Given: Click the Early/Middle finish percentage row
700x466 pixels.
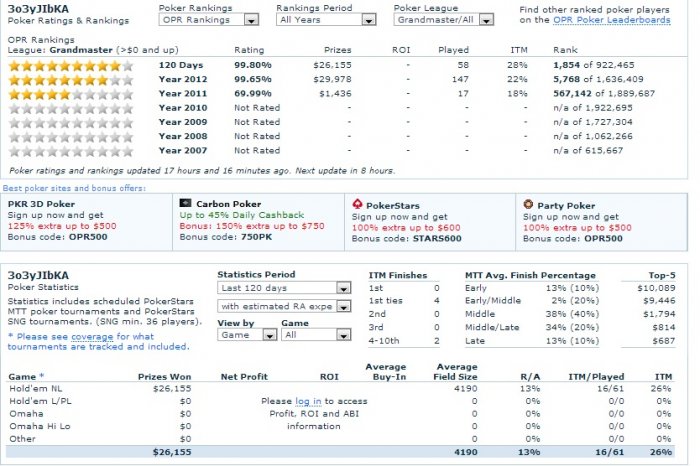Looking at the screenshot, I should point(532,301).
